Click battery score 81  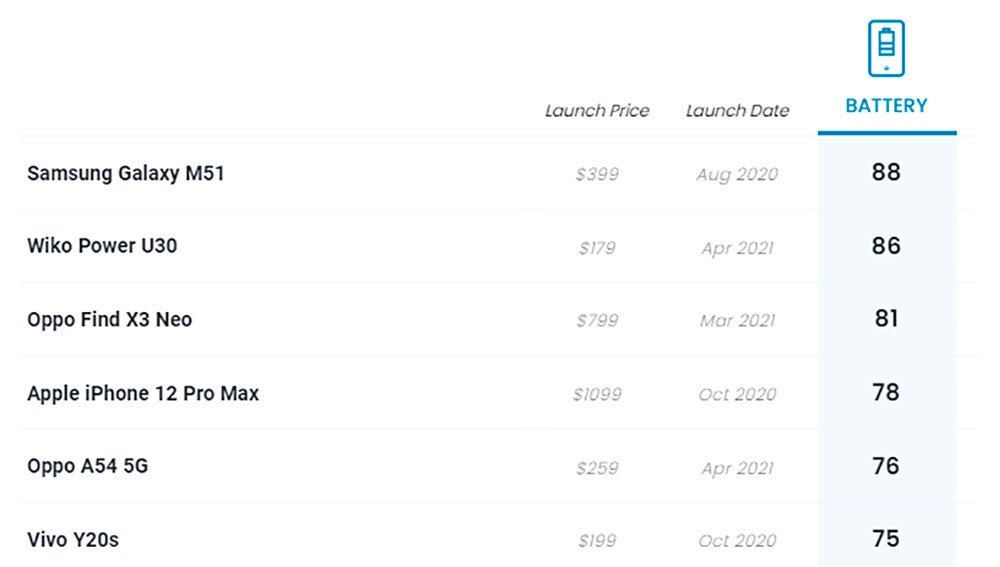886,319
